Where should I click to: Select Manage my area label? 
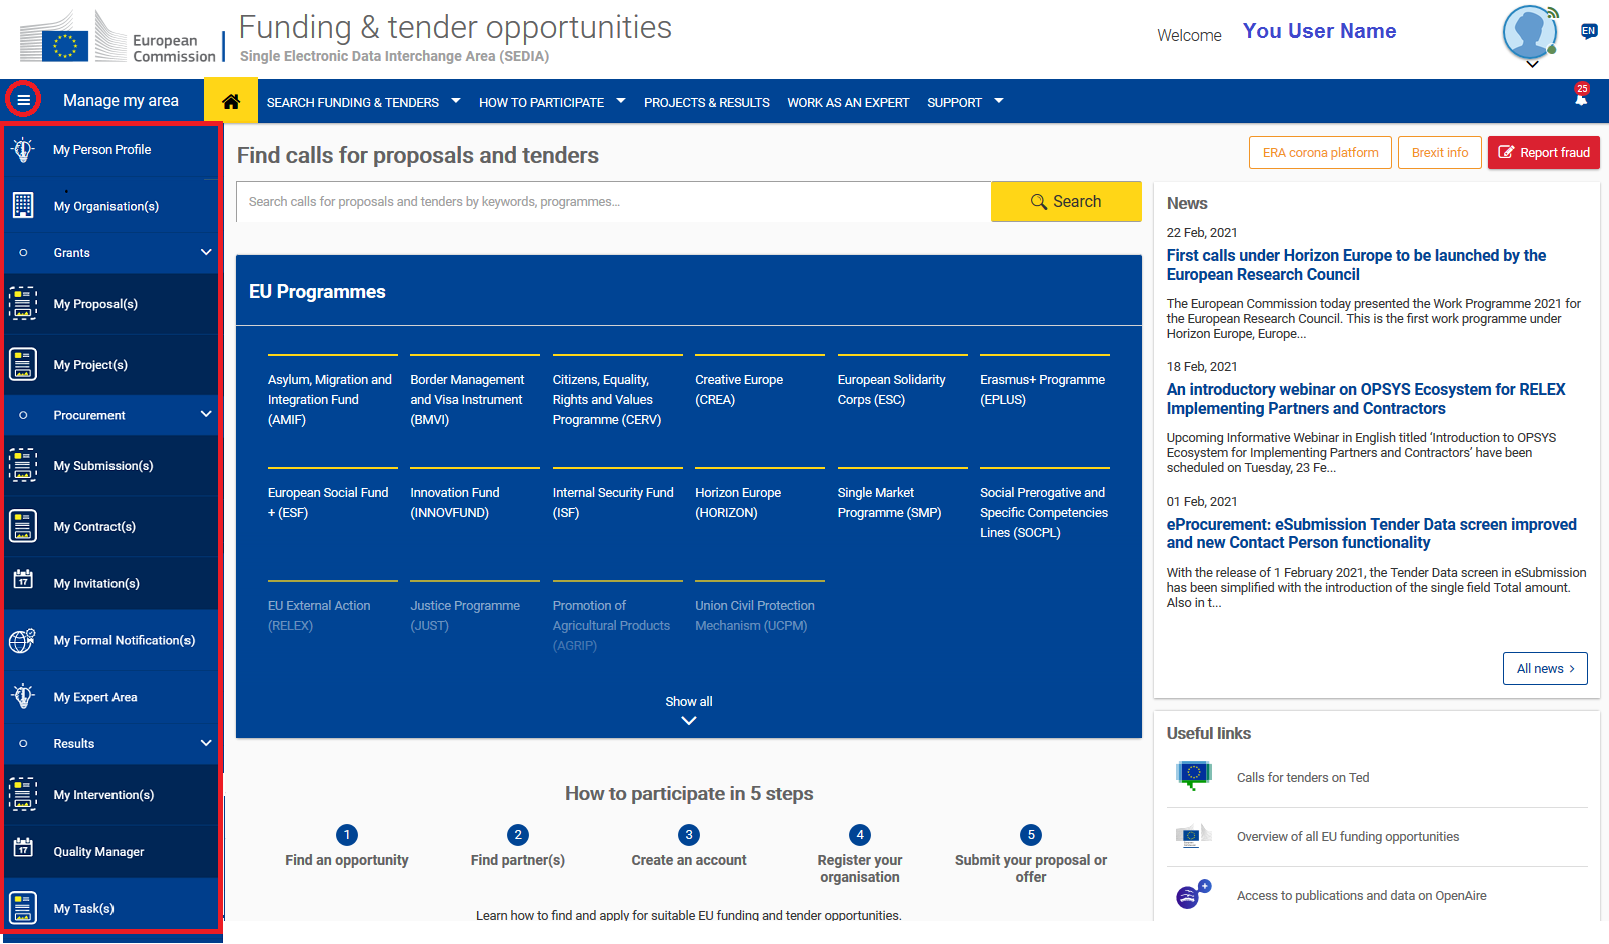[121, 100]
